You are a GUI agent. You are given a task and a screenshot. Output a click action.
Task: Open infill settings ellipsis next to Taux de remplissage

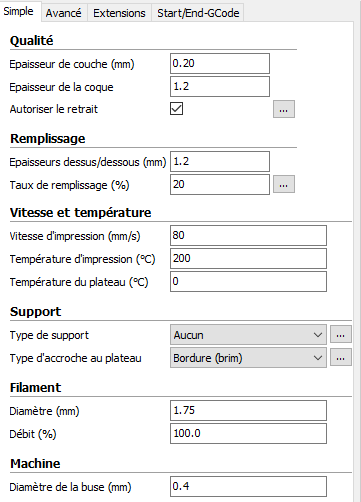284,184
